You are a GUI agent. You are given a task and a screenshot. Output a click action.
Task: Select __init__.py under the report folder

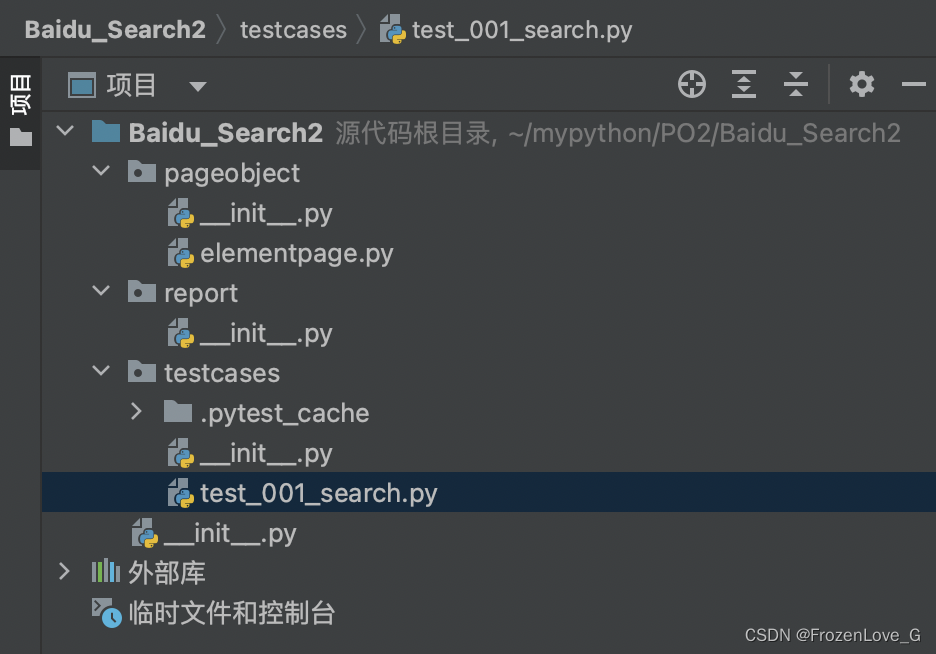[265, 332]
